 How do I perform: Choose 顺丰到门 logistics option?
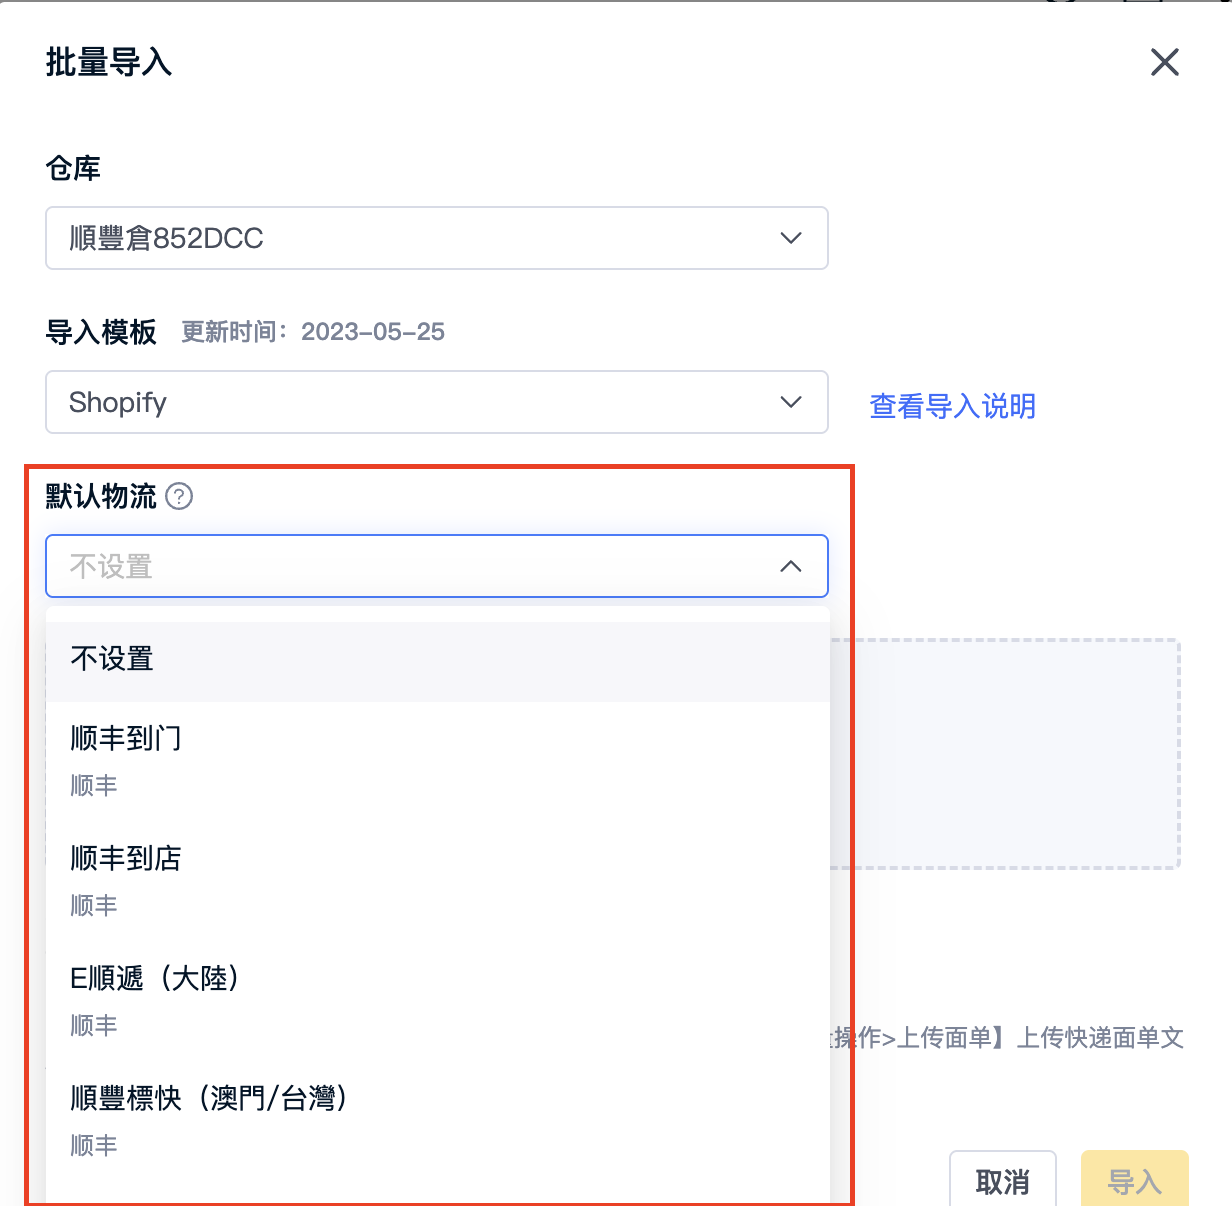(x=438, y=762)
